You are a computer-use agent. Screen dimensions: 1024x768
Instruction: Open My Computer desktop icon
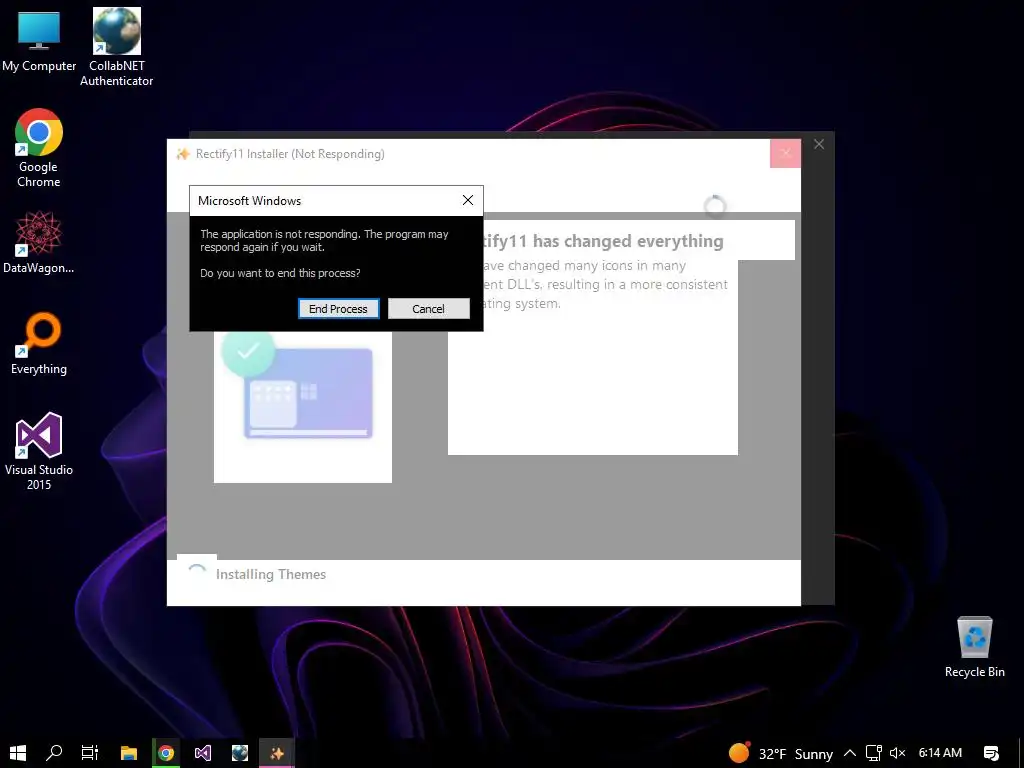point(39,41)
